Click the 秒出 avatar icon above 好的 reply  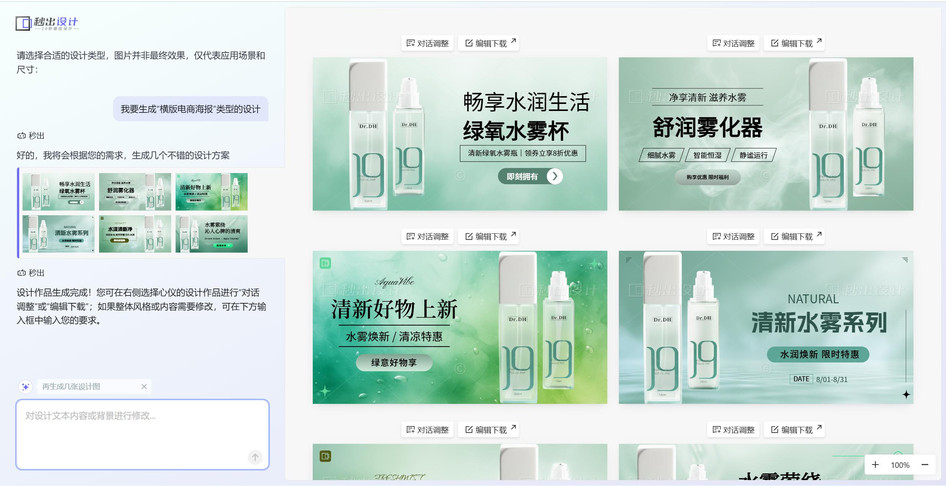tap(21, 136)
